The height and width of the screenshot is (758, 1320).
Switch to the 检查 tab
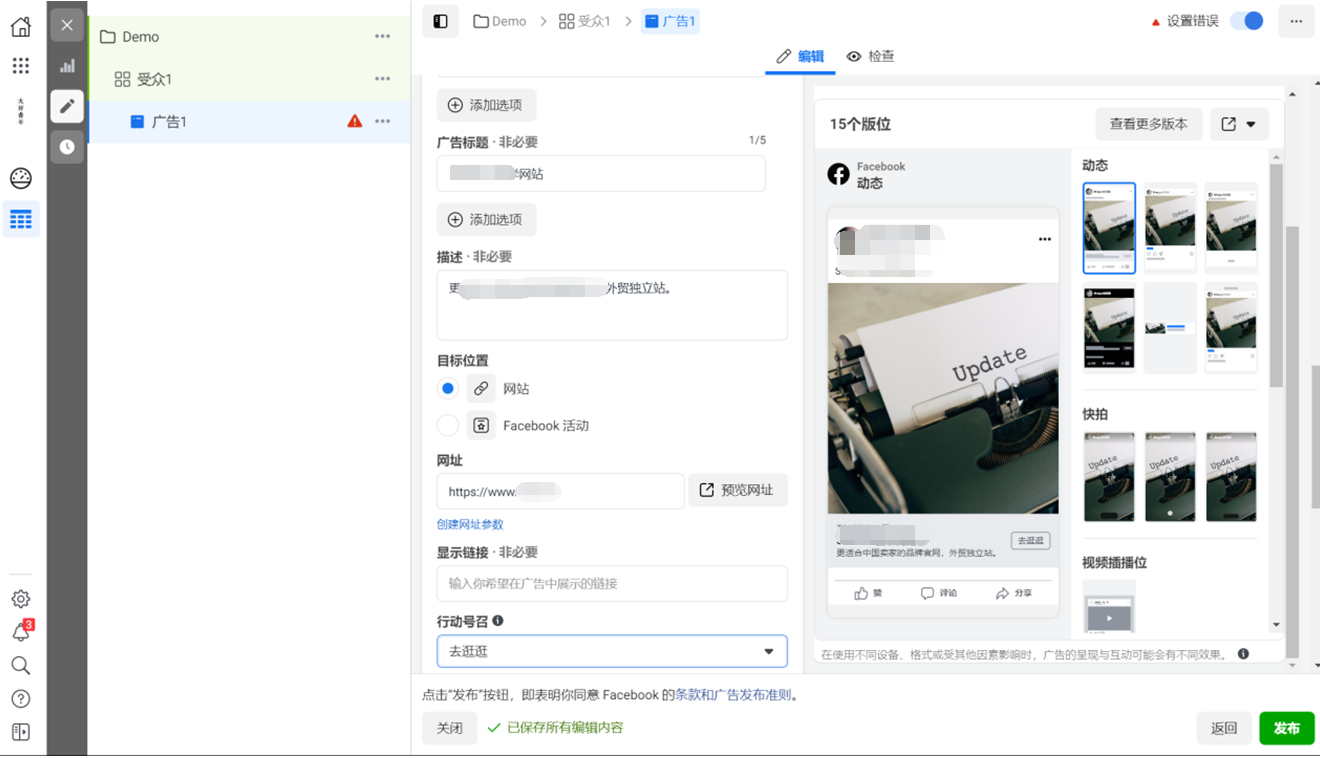pyautogui.click(x=870, y=57)
